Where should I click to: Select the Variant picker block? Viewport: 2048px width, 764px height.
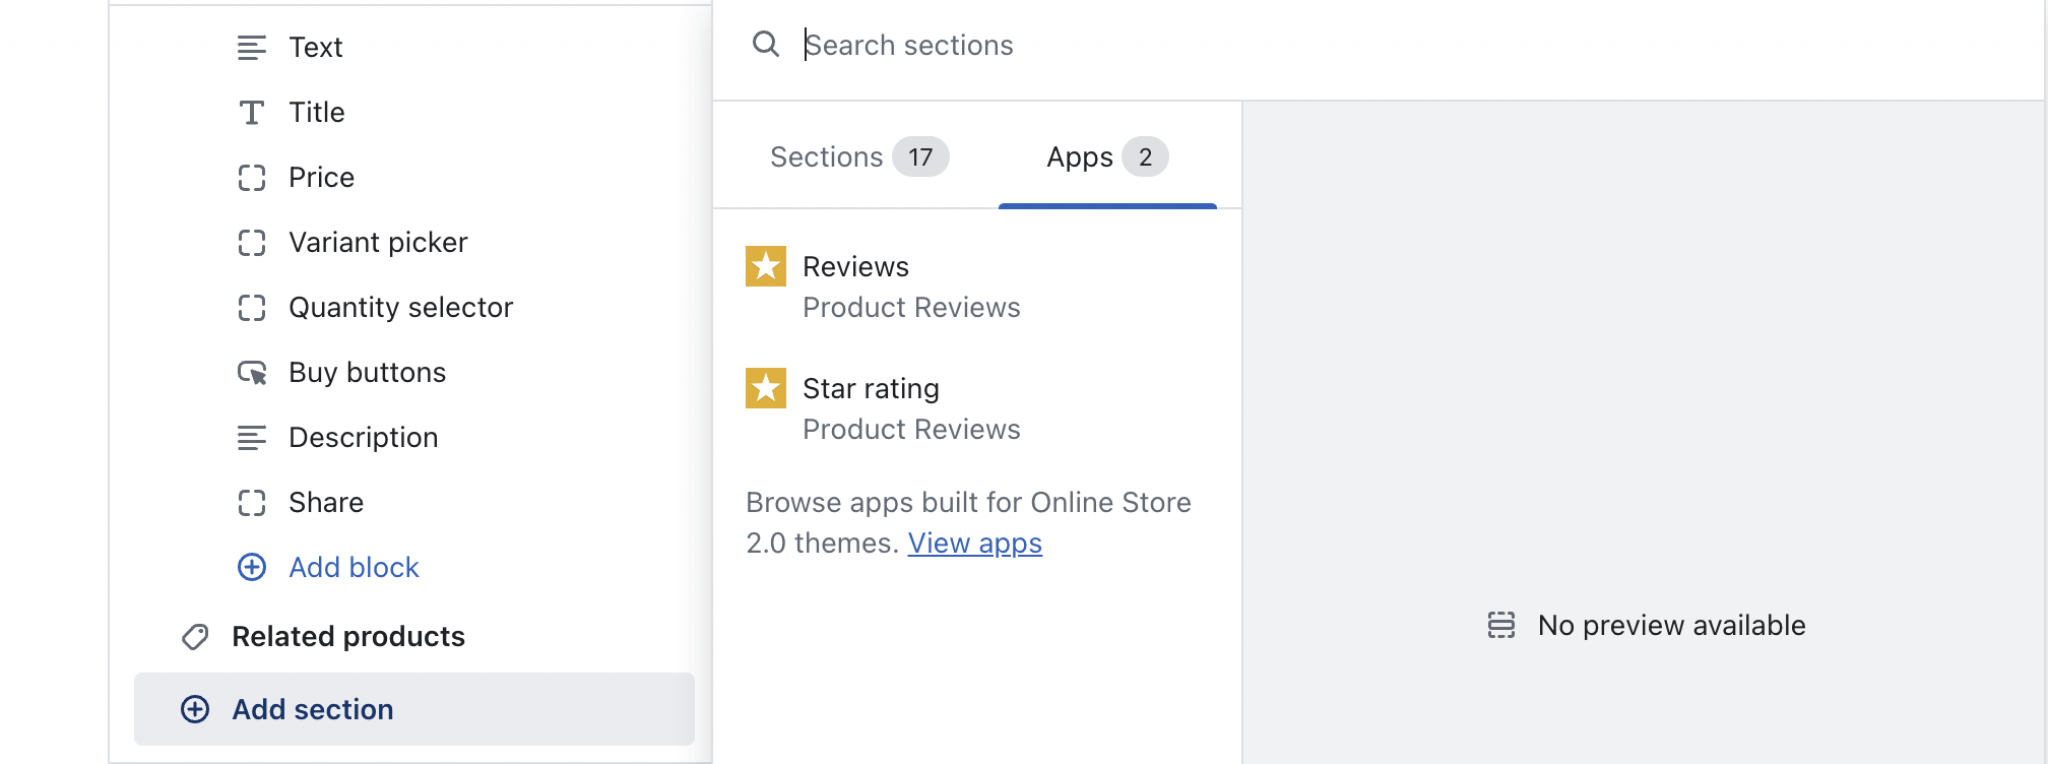377,242
